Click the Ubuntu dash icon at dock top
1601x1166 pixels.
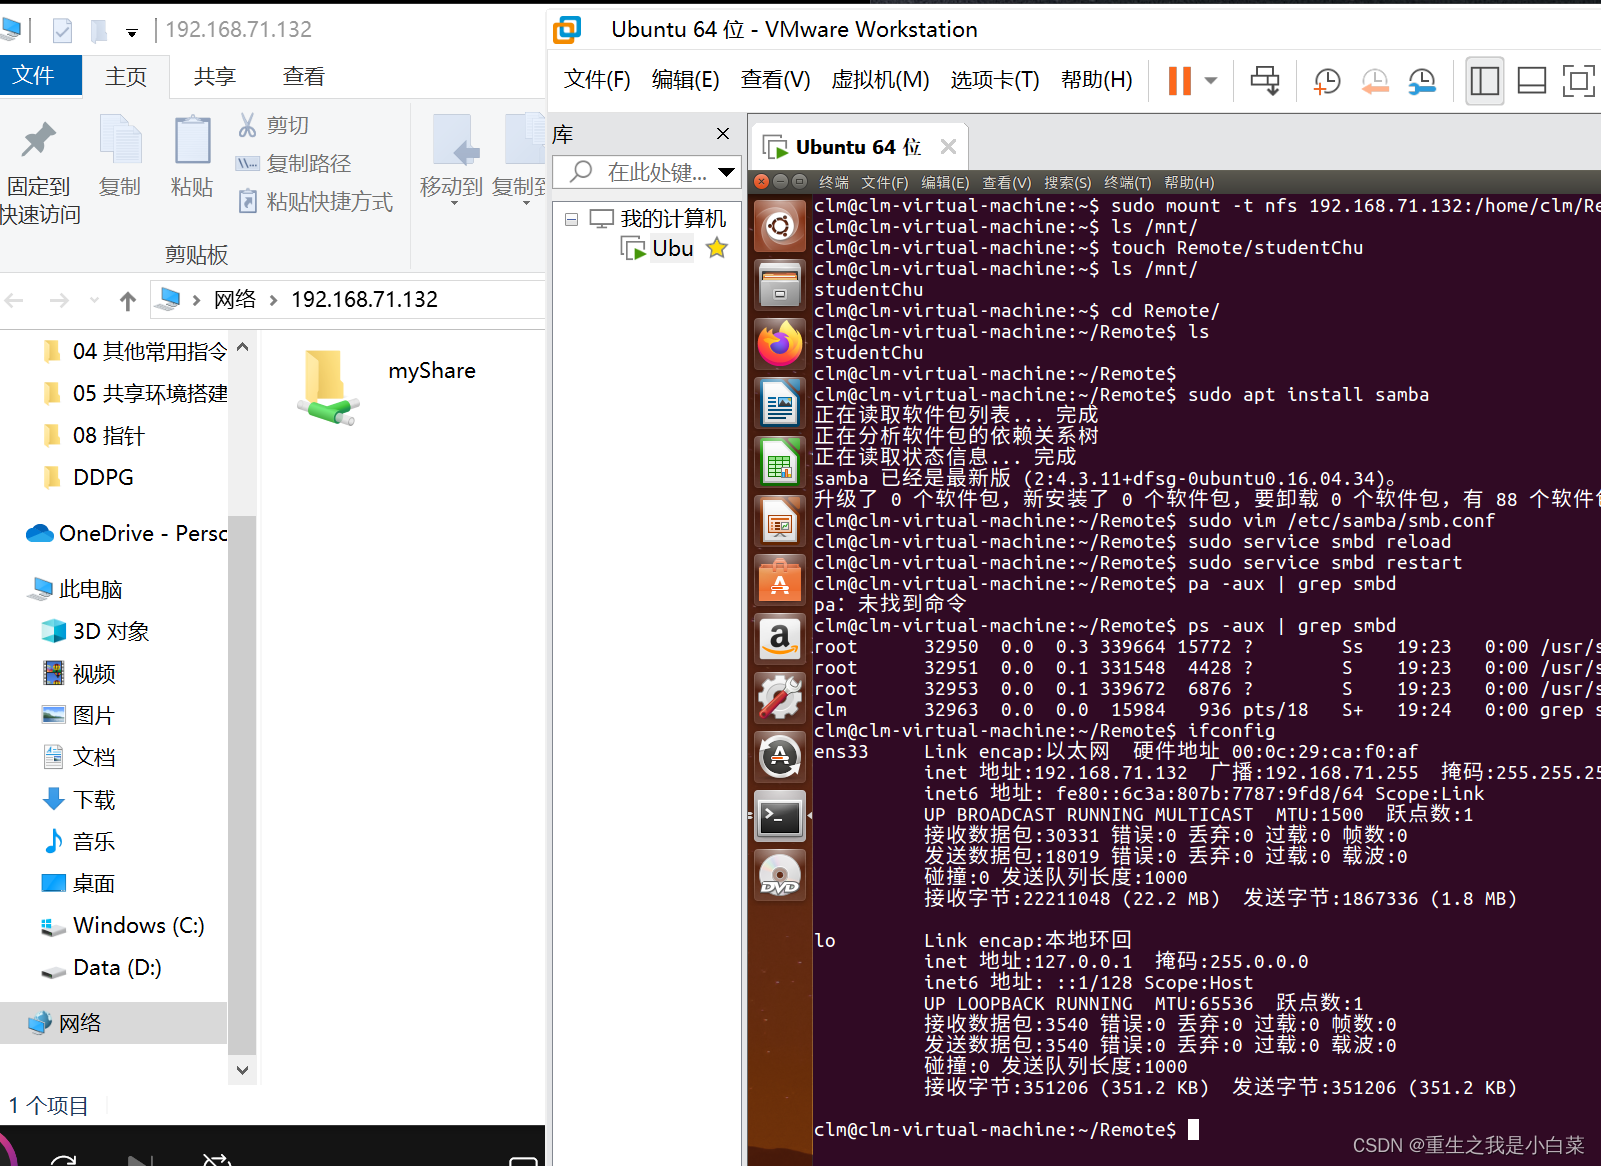[x=779, y=226]
